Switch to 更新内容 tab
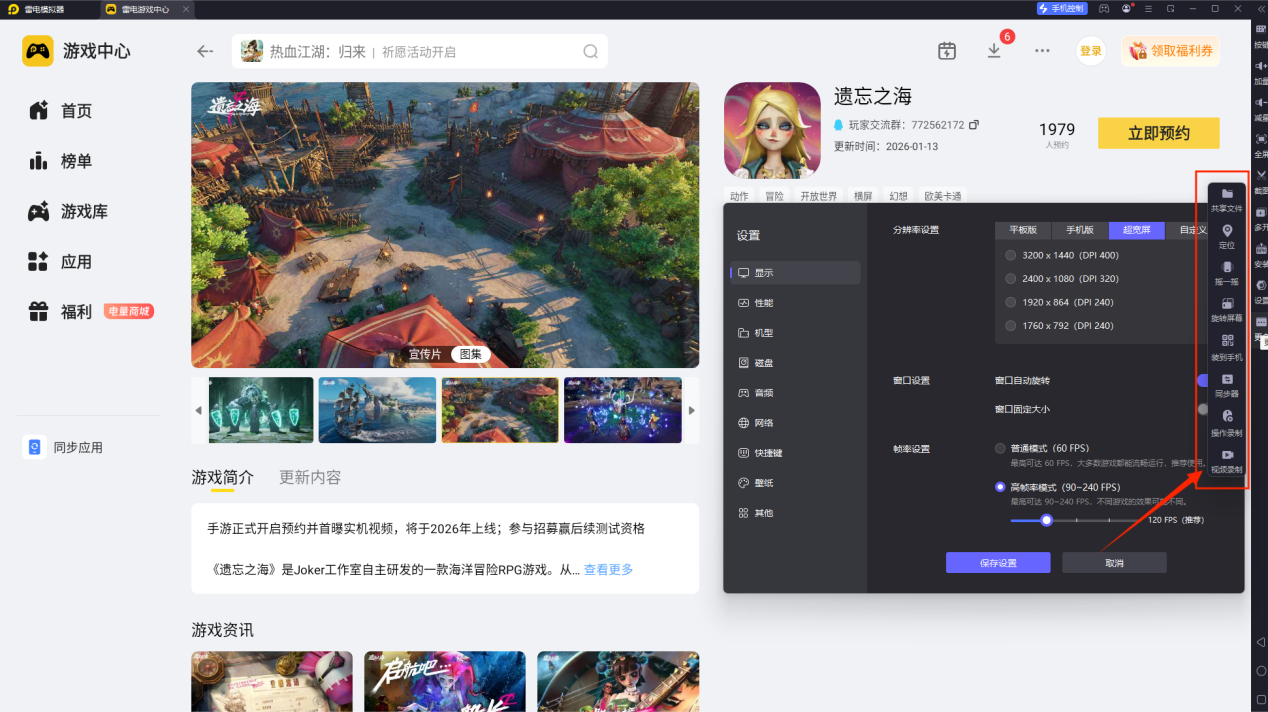Screen dimensions: 1268x712 310,477
